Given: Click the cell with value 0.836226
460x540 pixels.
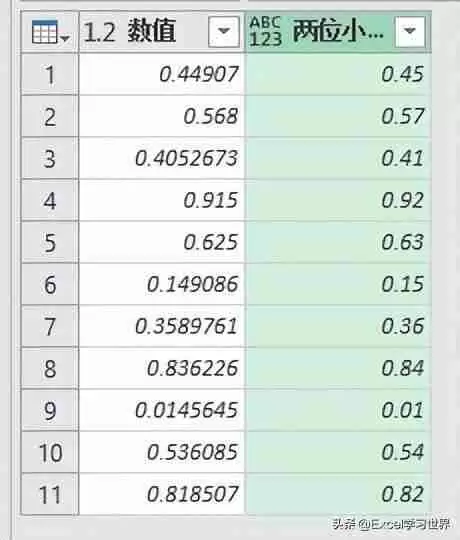Looking at the screenshot, I should tap(162, 368).
